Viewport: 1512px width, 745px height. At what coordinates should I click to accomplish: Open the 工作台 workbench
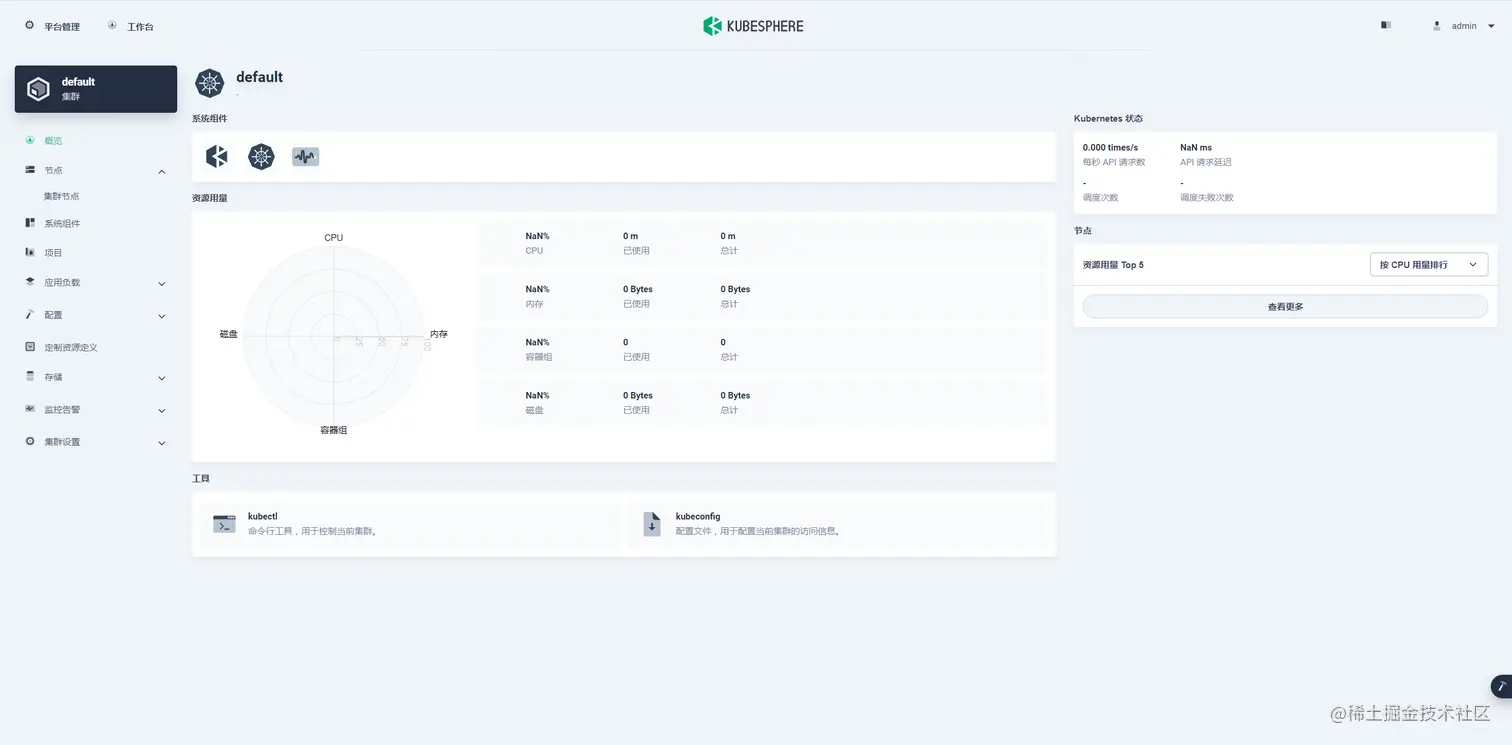[131, 26]
